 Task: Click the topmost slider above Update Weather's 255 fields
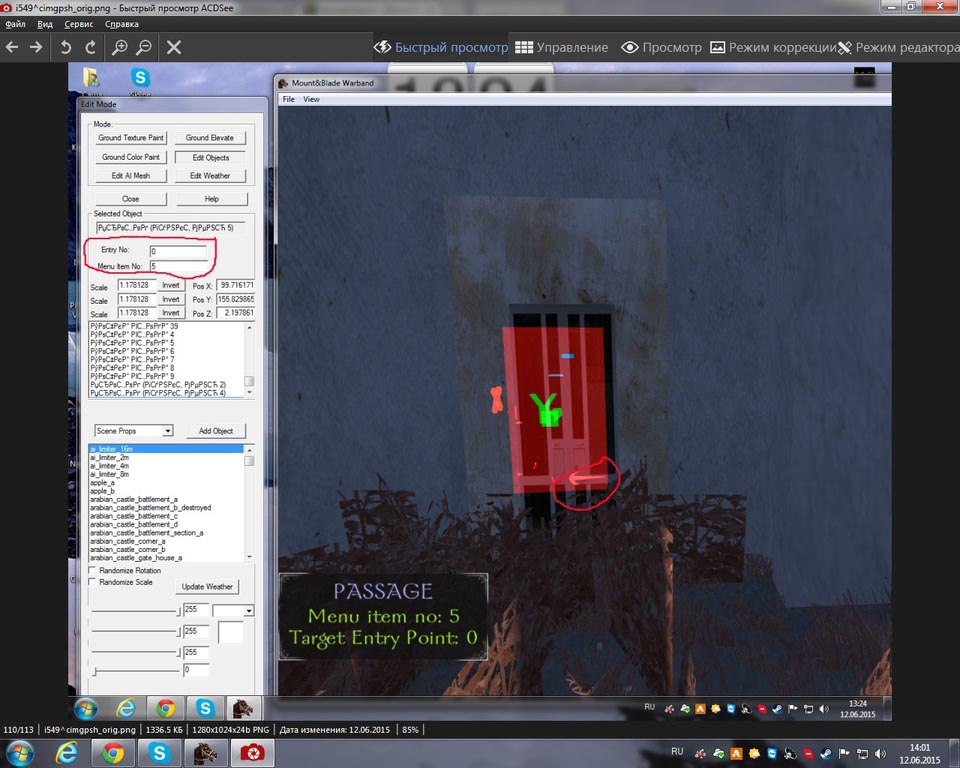135,610
